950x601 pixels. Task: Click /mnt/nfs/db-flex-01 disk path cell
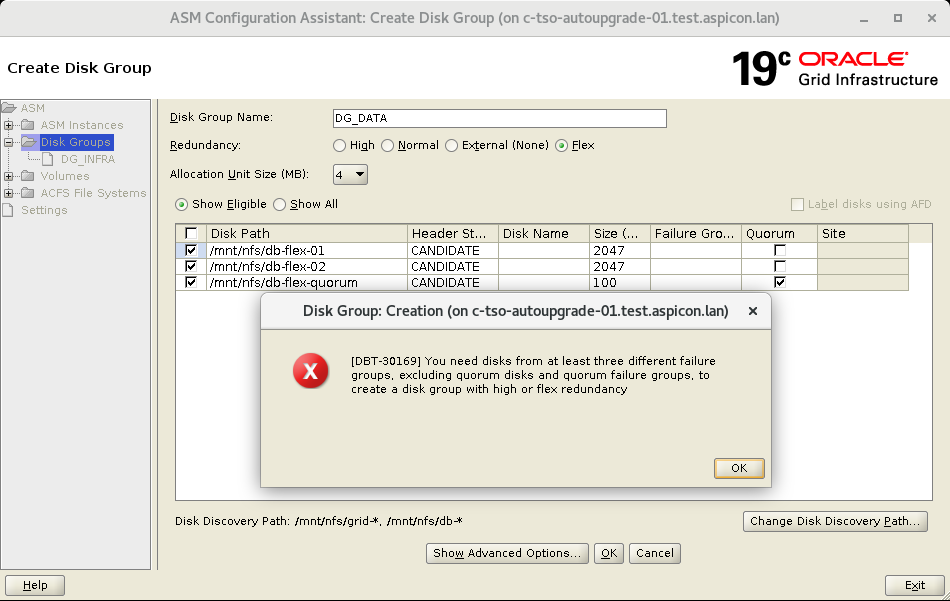pyautogui.click(x=307, y=250)
